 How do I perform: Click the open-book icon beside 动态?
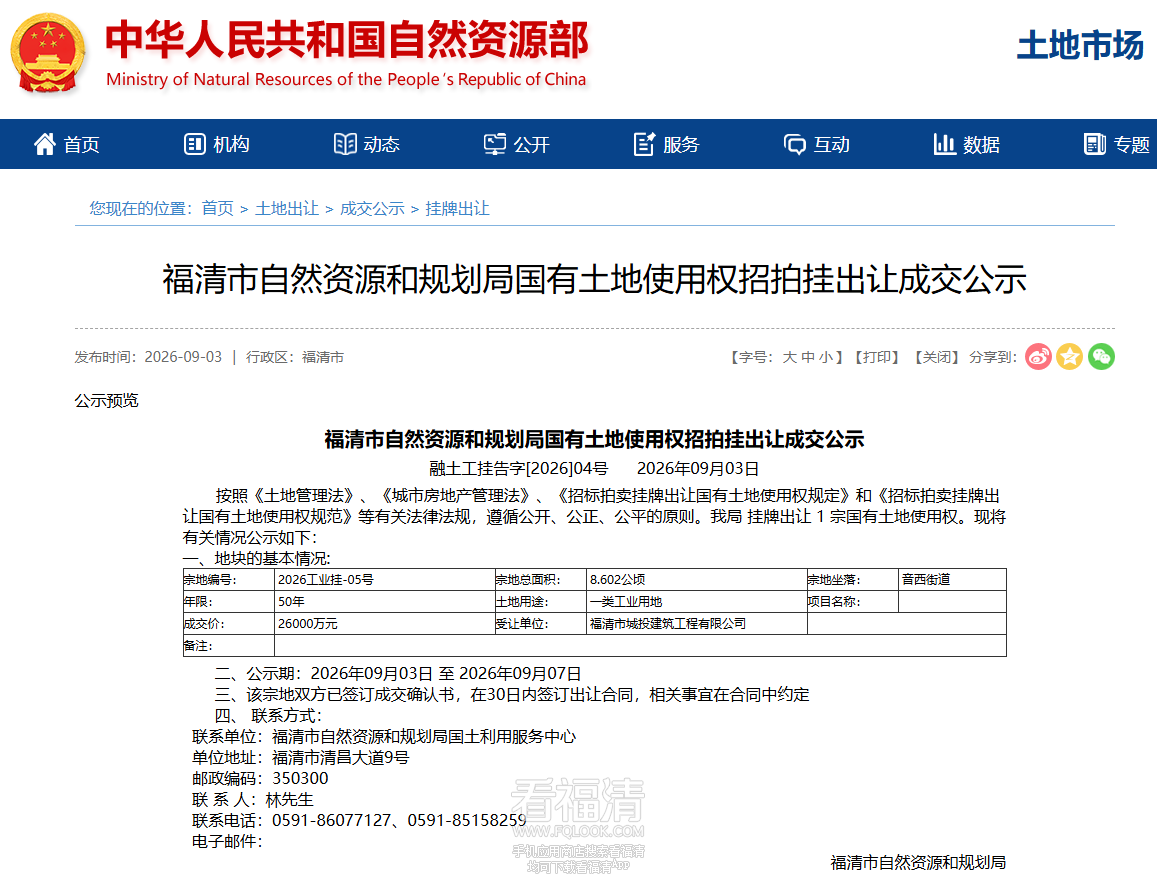click(x=345, y=144)
